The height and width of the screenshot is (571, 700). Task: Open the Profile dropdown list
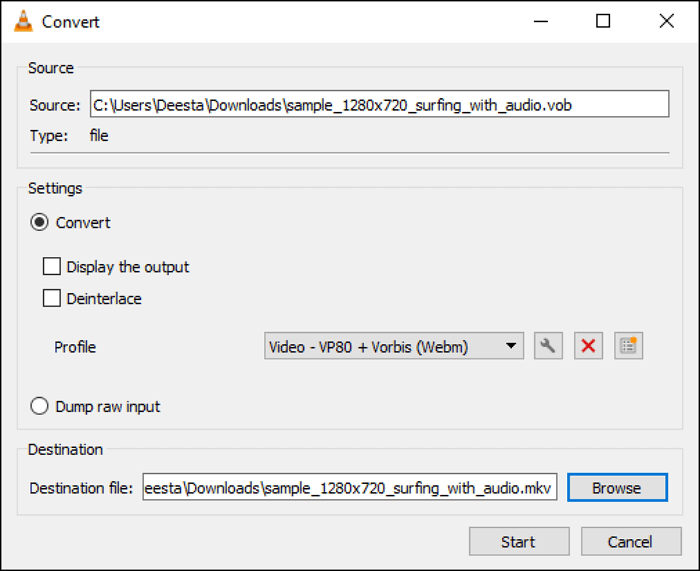[393, 347]
